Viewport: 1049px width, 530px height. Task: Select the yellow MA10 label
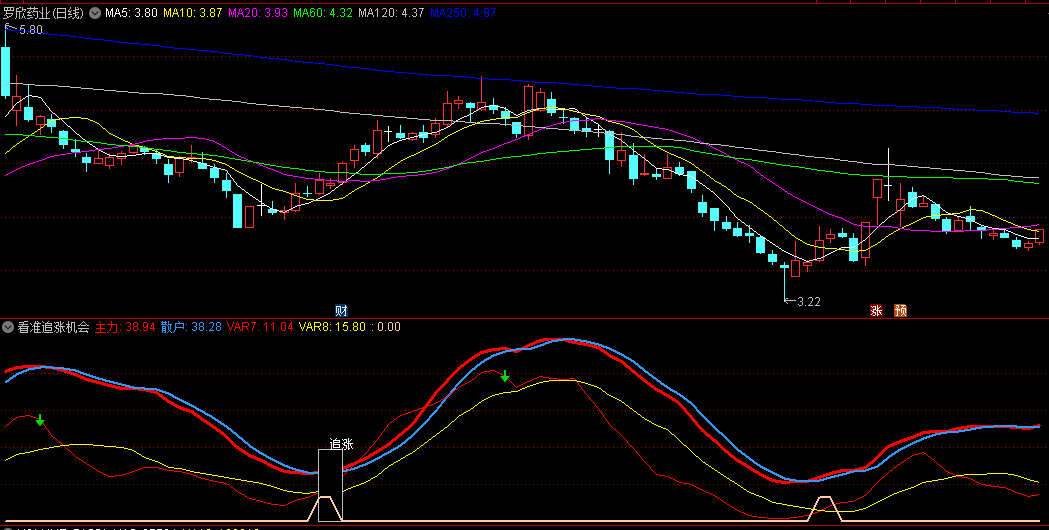point(193,14)
